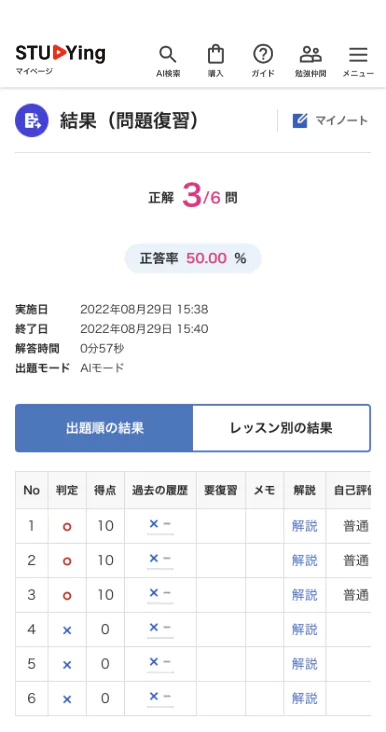
Task: Select 普通 self-rating for question 3
Action: tap(356, 595)
